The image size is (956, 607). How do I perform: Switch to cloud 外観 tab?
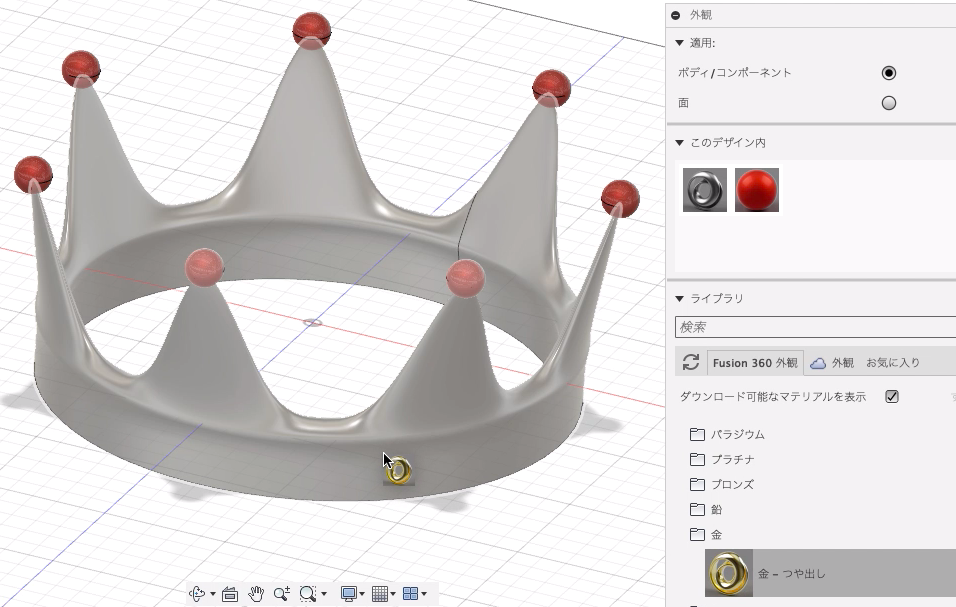[x=832, y=363]
